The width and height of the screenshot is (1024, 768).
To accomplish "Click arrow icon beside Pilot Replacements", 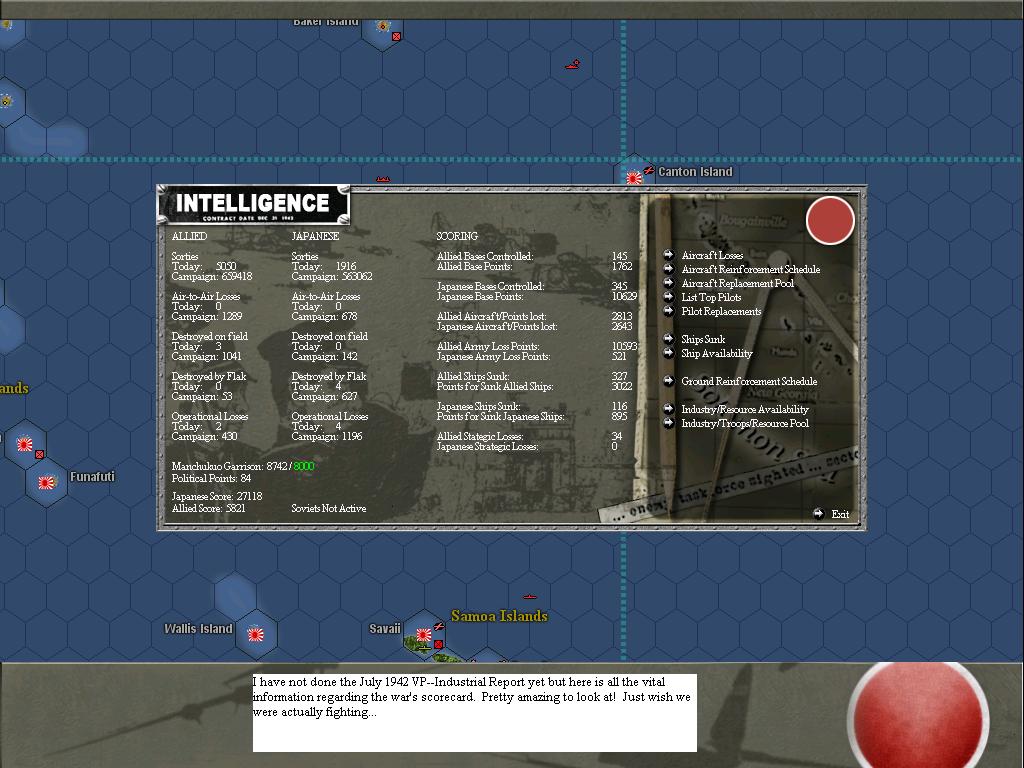I will 669,311.
